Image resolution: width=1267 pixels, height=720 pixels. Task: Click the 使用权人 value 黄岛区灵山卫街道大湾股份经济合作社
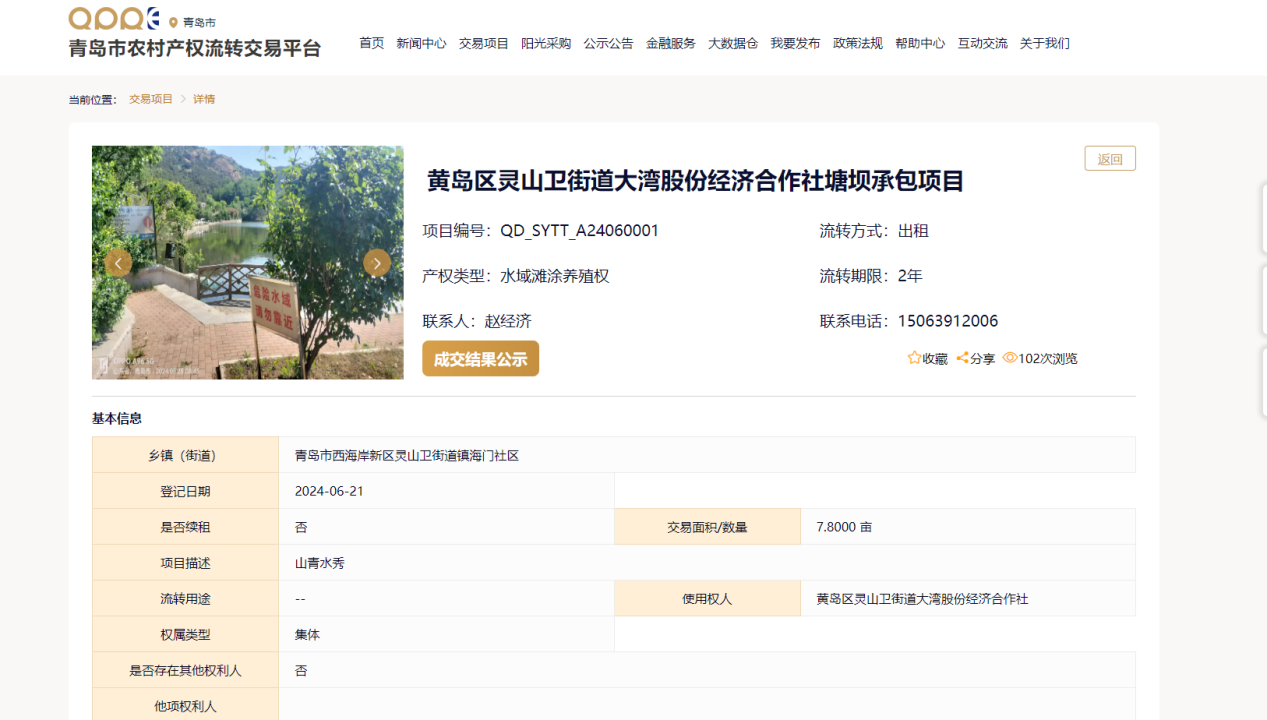point(922,599)
